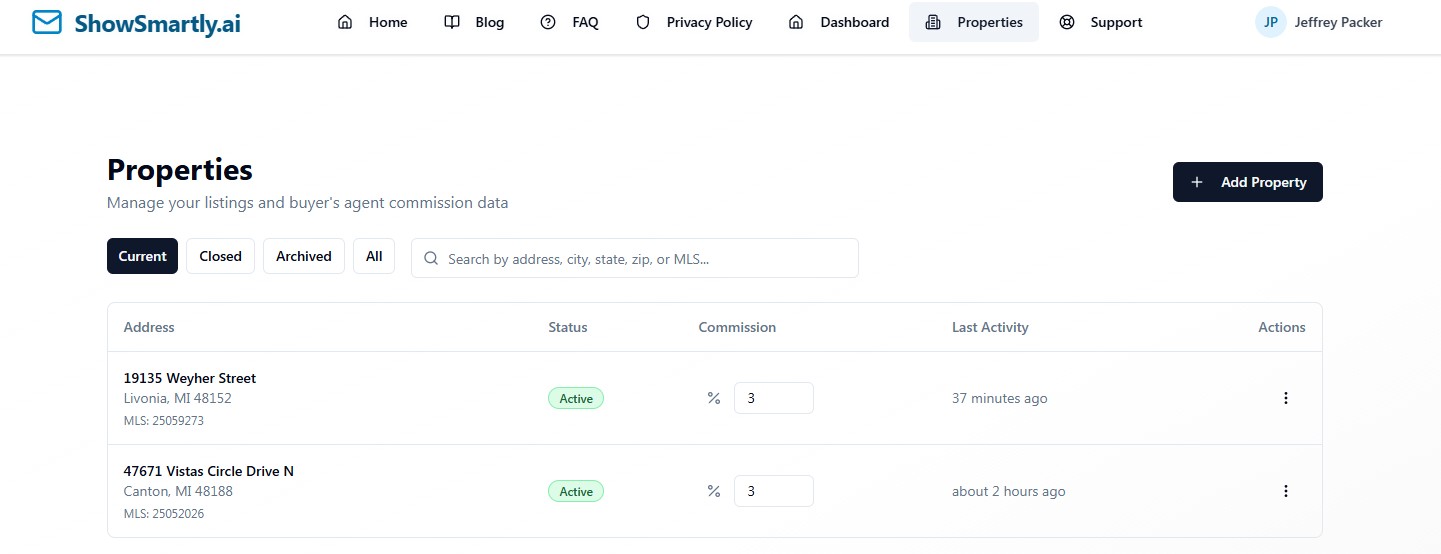The image size is (1441, 554).
Task: Click the shield icon beside Privacy Policy
Action: [x=643, y=22]
